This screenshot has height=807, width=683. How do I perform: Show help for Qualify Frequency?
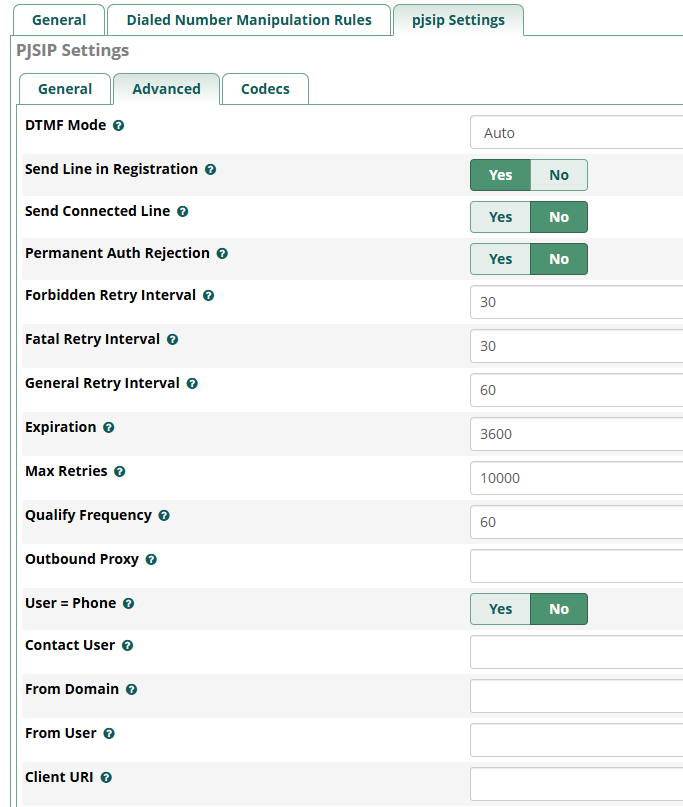(x=164, y=516)
